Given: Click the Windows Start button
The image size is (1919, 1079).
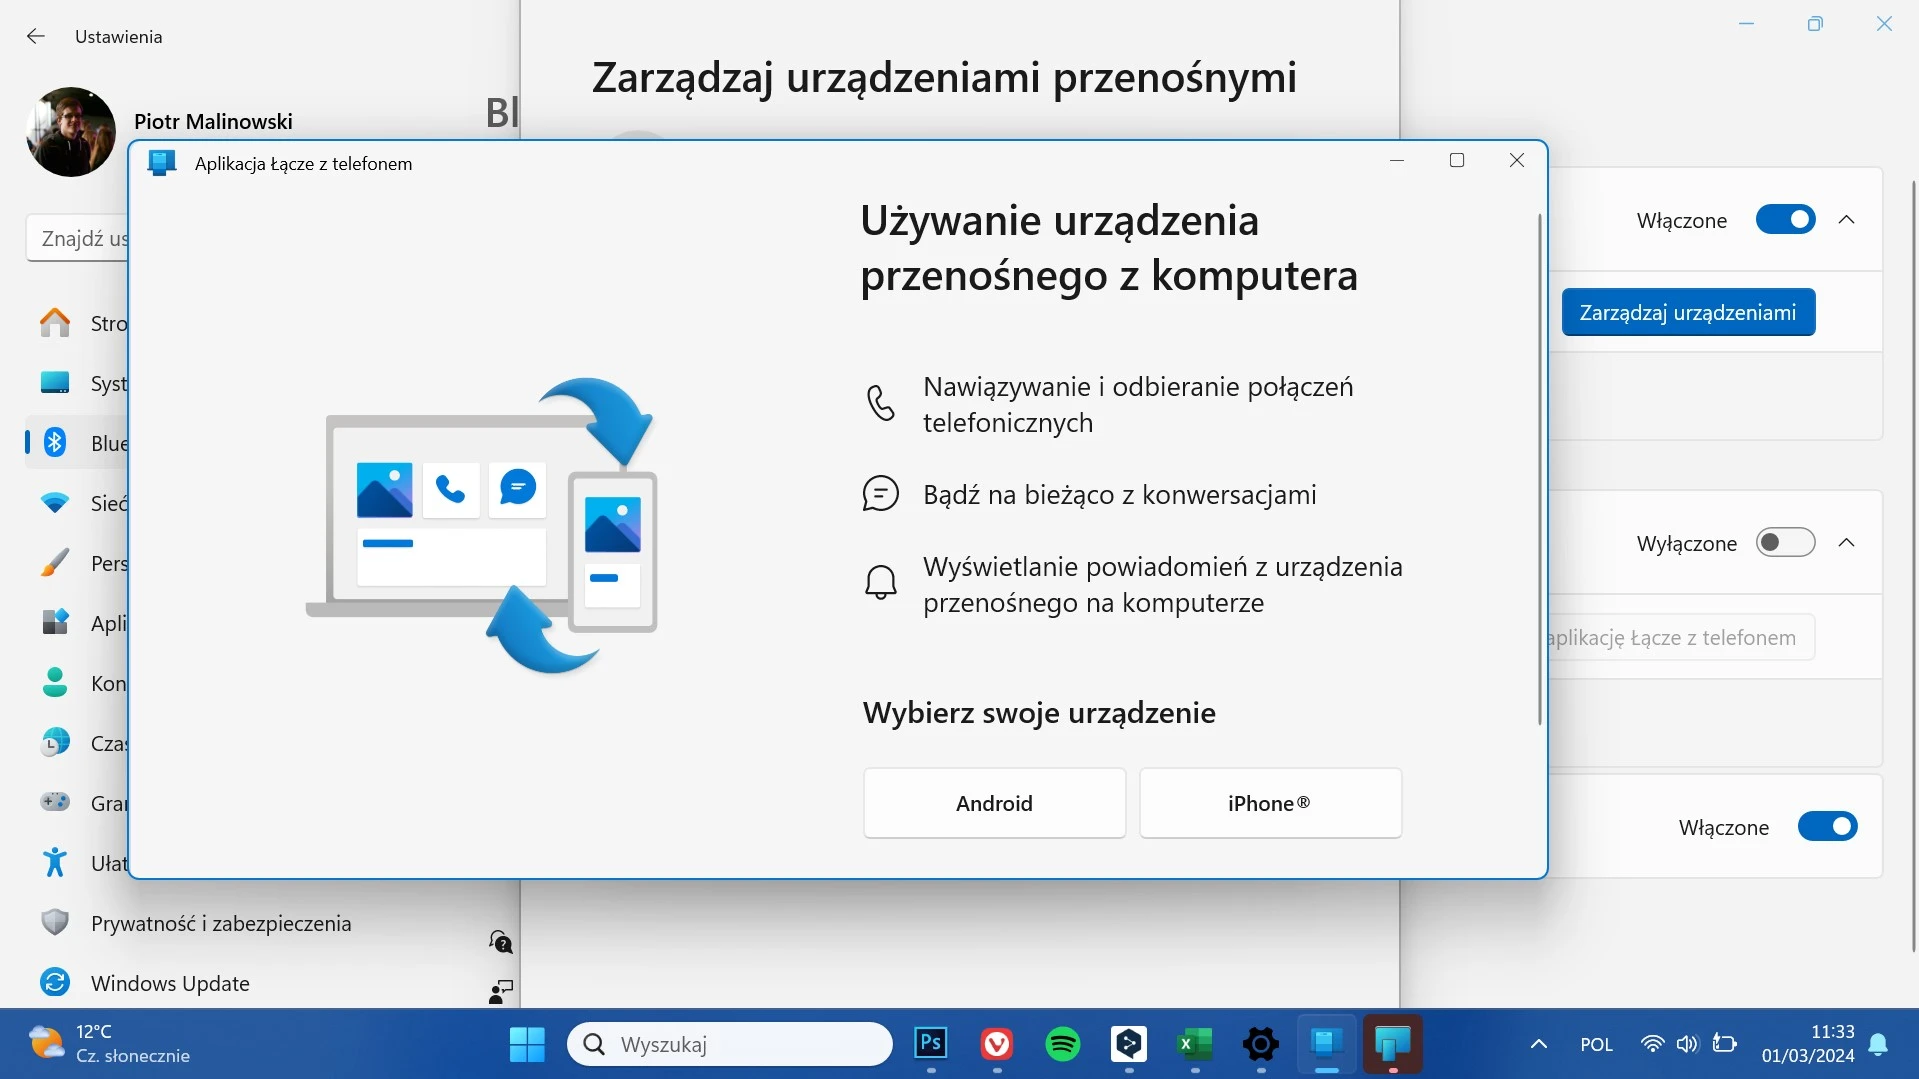Looking at the screenshot, I should click(527, 1044).
